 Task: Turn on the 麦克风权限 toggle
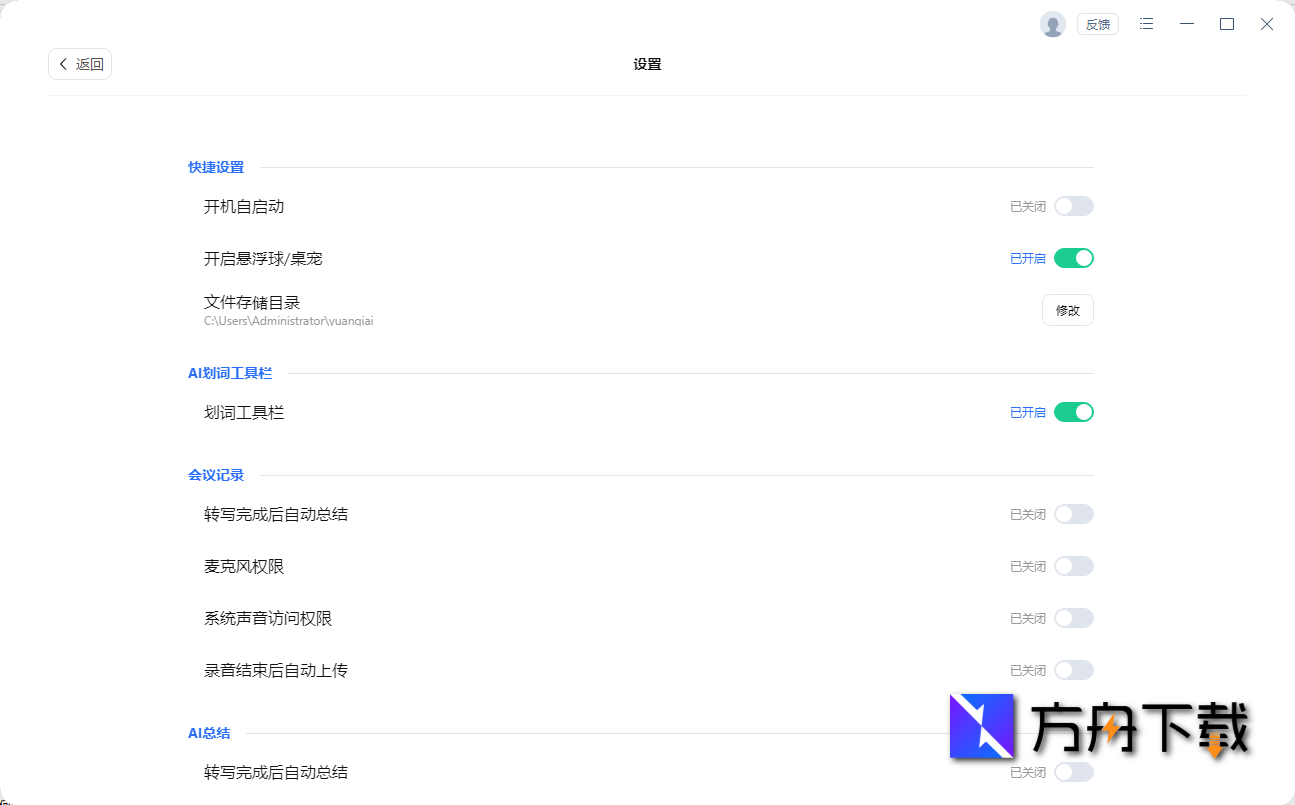click(1073, 566)
